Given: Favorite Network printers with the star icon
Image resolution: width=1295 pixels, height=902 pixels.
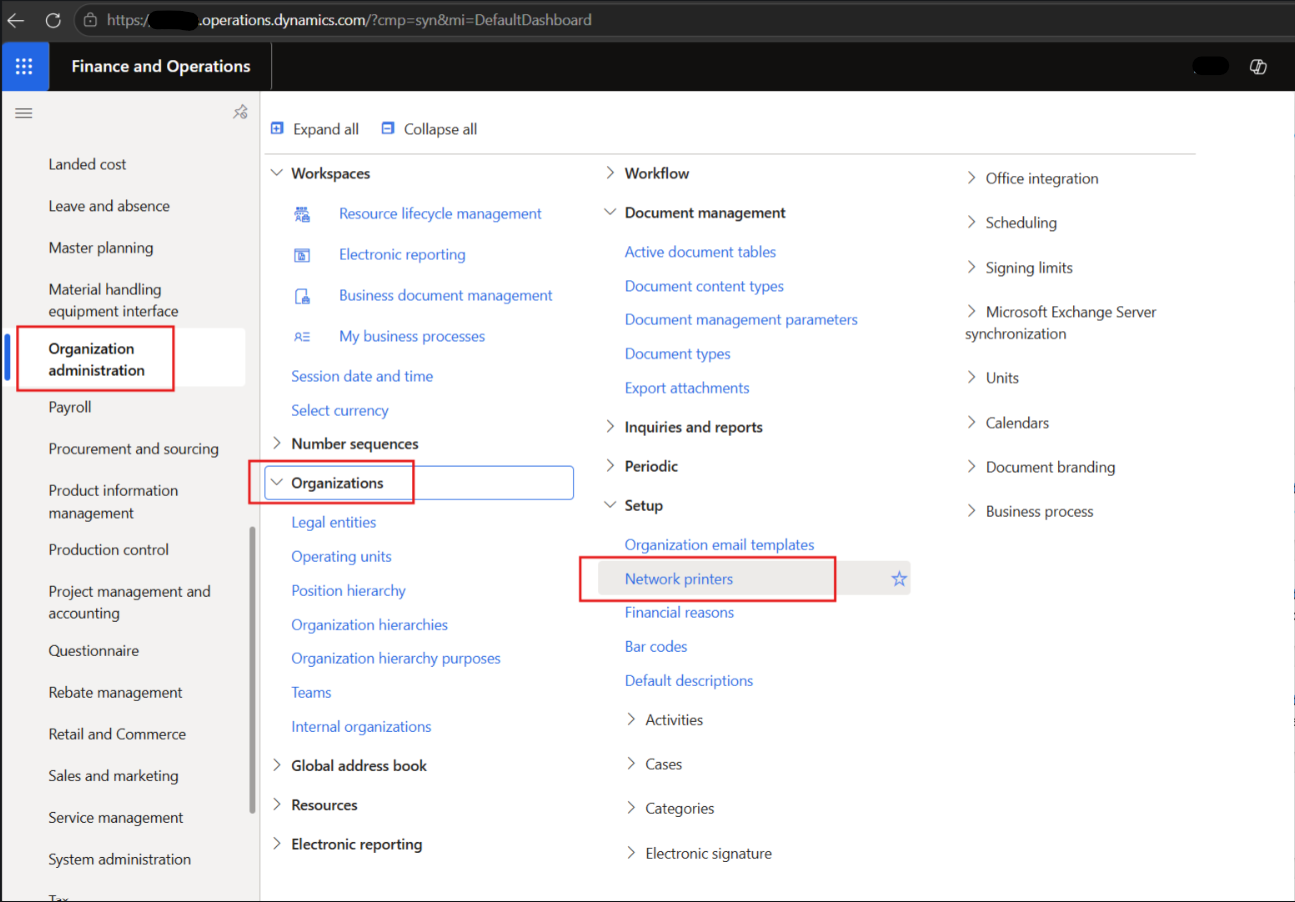Looking at the screenshot, I should pyautogui.click(x=899, y=579).
